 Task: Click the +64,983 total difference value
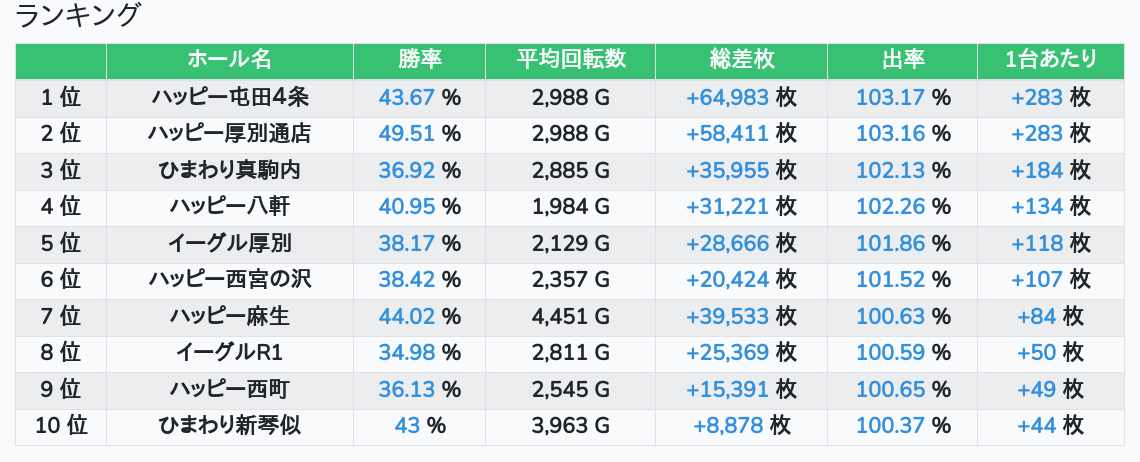click(727, 97)
